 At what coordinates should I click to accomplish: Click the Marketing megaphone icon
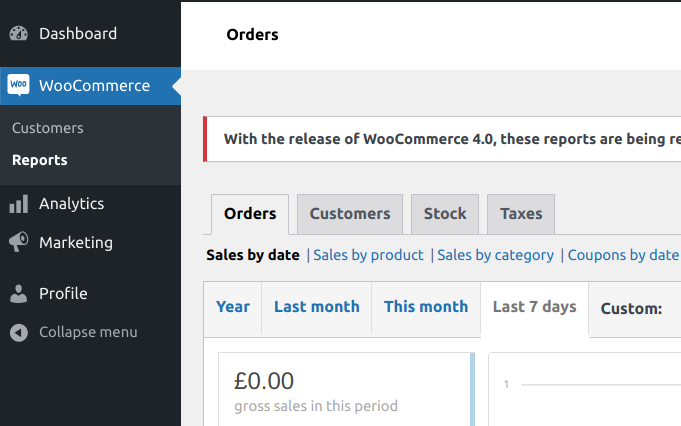pos(18,242)
